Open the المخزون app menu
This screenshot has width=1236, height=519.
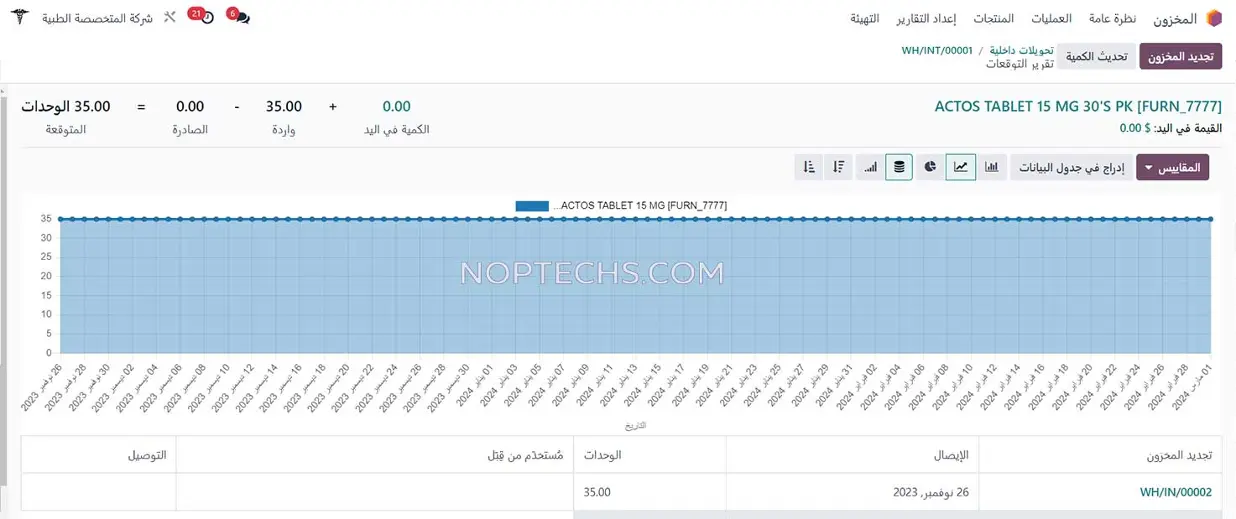tap(1174, 19)
